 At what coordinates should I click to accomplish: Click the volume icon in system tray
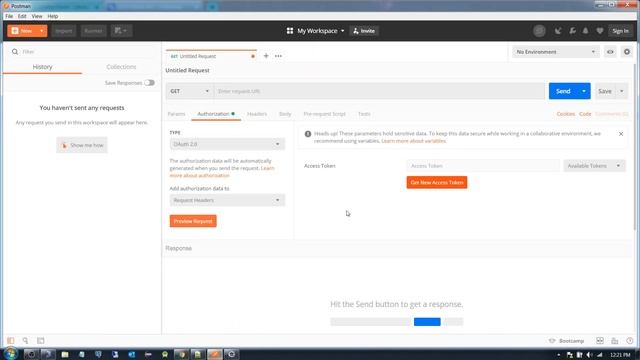[x=589, y=355]
